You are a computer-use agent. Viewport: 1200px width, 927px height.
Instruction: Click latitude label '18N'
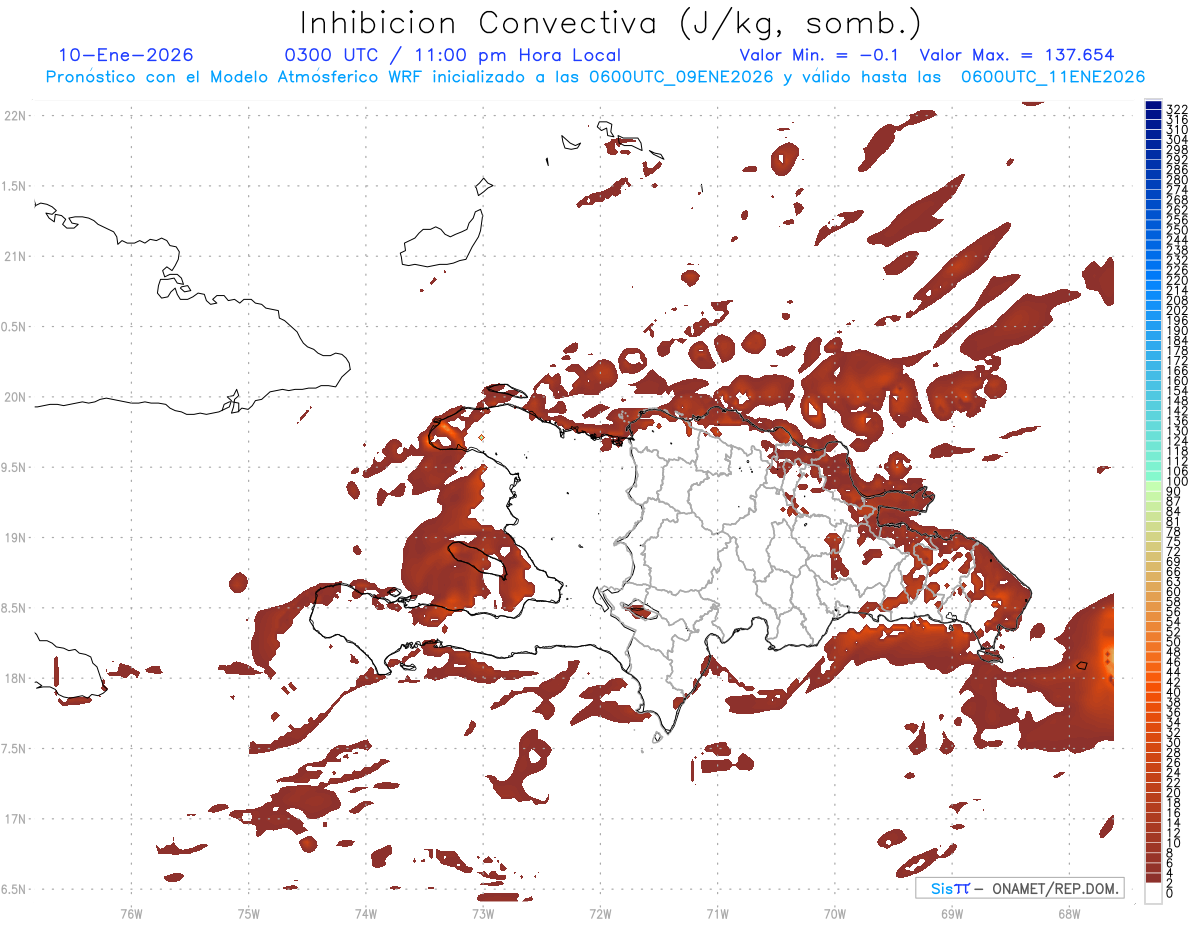[15, 678]
